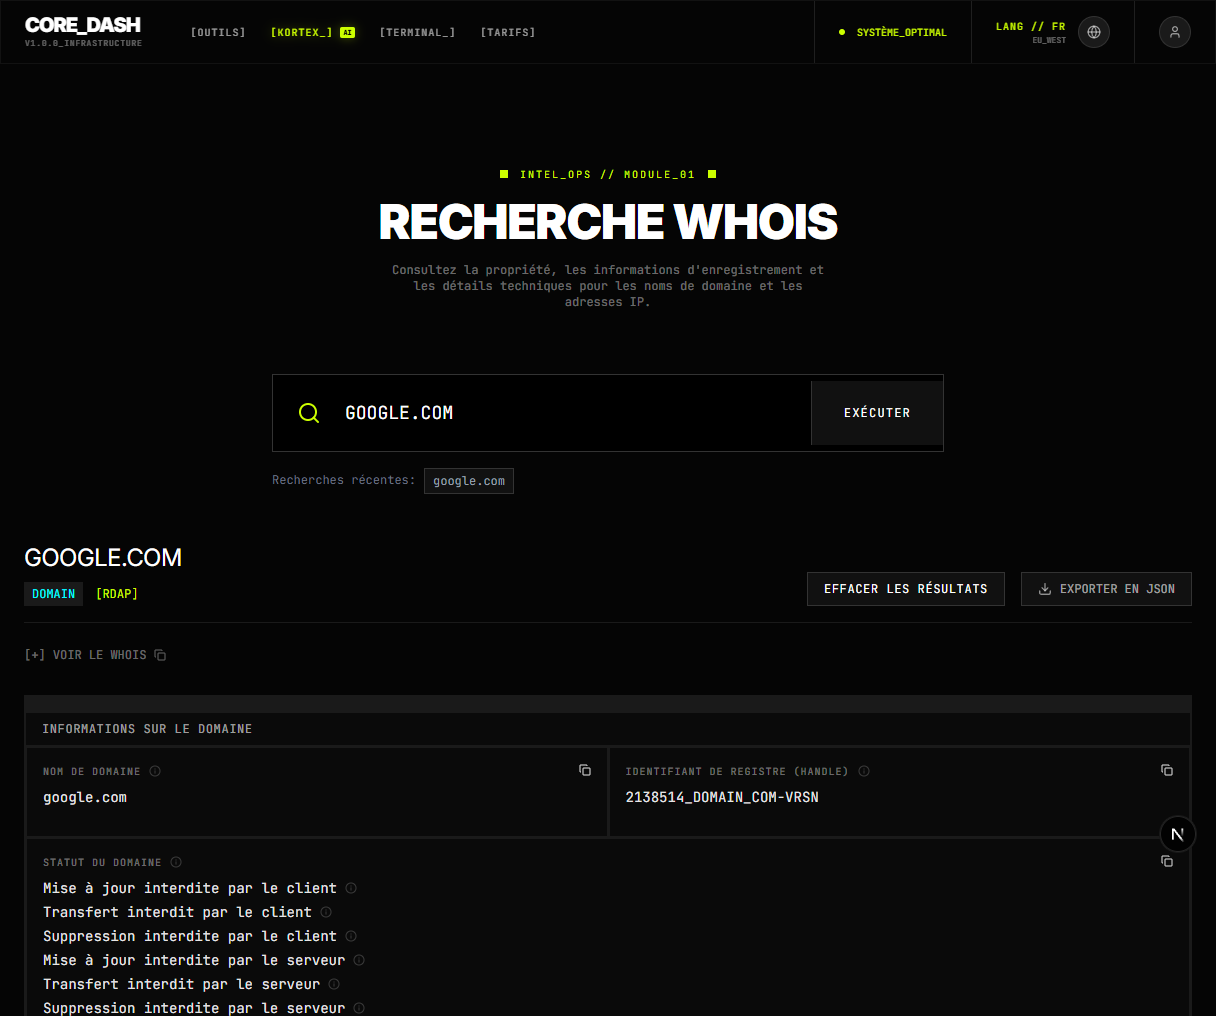1216x1016 pixels.
Task: Copy the domain name google.com
Action: point(585,770)
